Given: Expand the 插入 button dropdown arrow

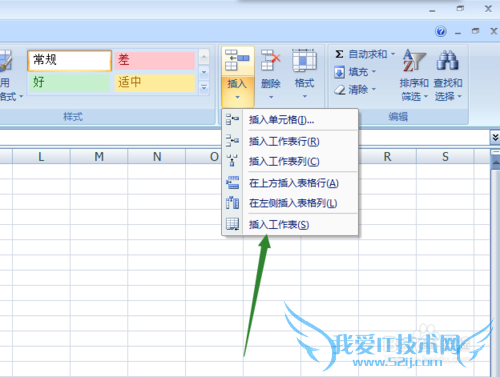Looking at the screenshot, I should point(237,97).
